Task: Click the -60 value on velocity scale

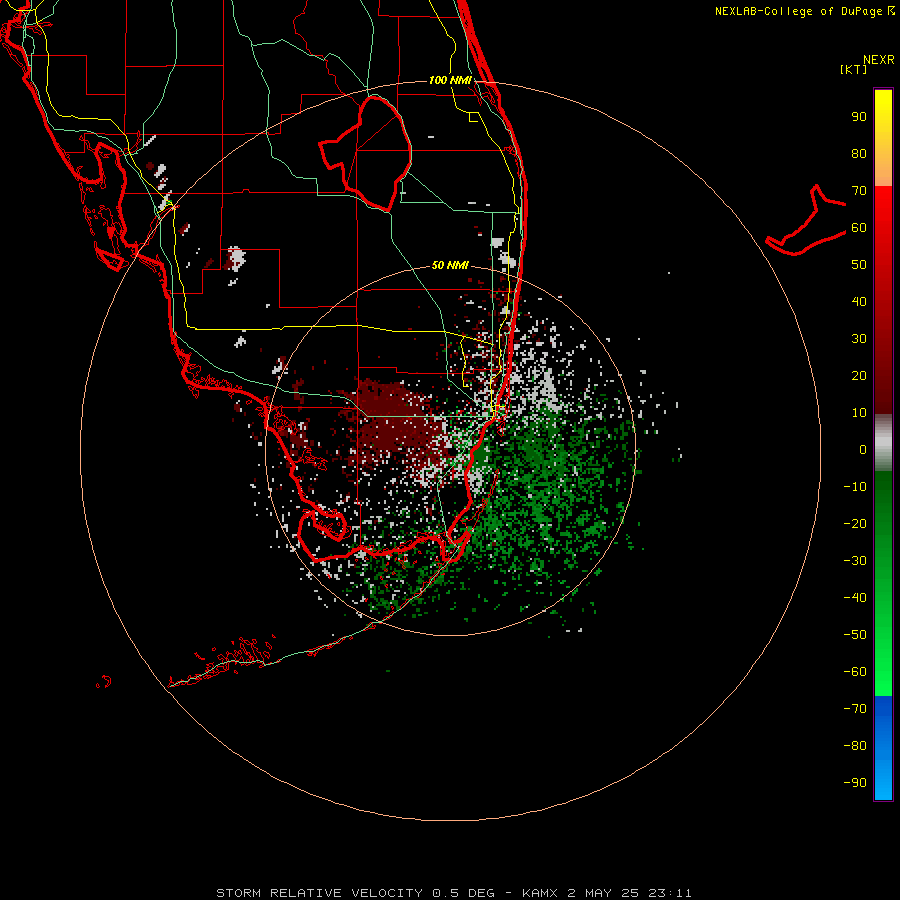Action: point(855,672)
